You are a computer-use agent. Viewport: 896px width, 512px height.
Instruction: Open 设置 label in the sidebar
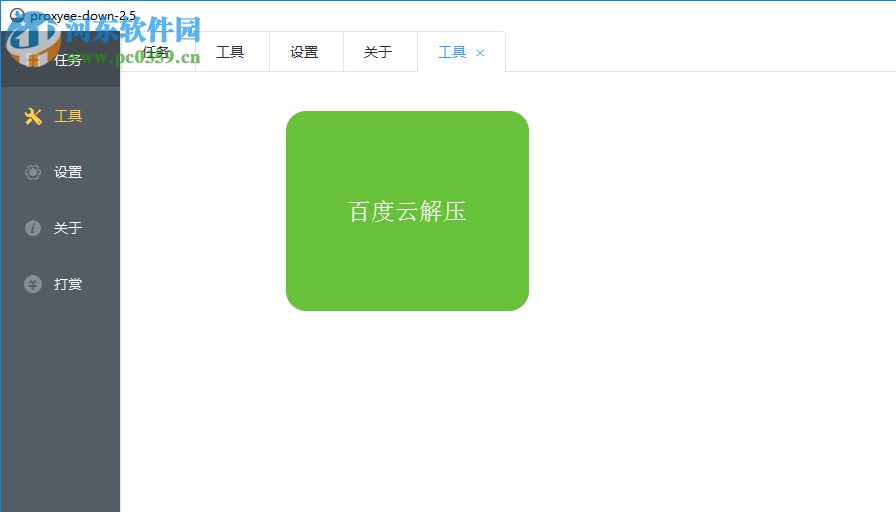pos(68,172)
